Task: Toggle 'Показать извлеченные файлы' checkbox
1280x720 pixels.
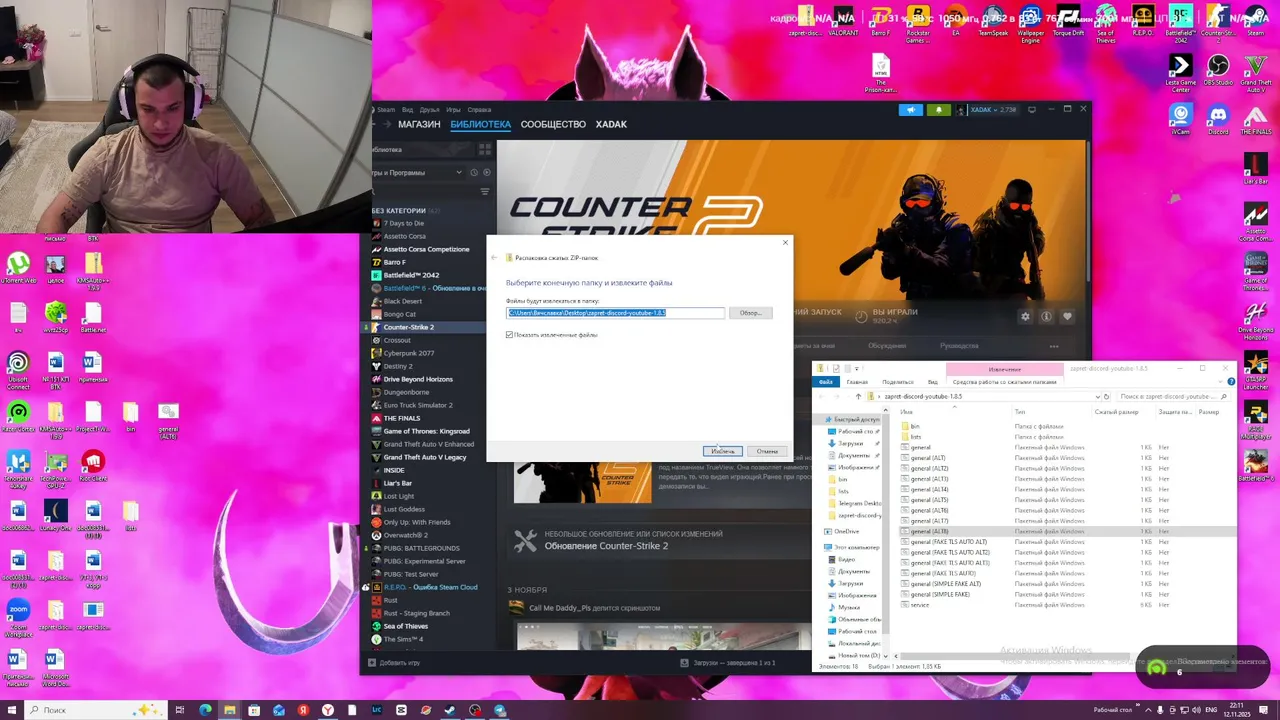Action: pyautogui.click(x=510, y=335)
